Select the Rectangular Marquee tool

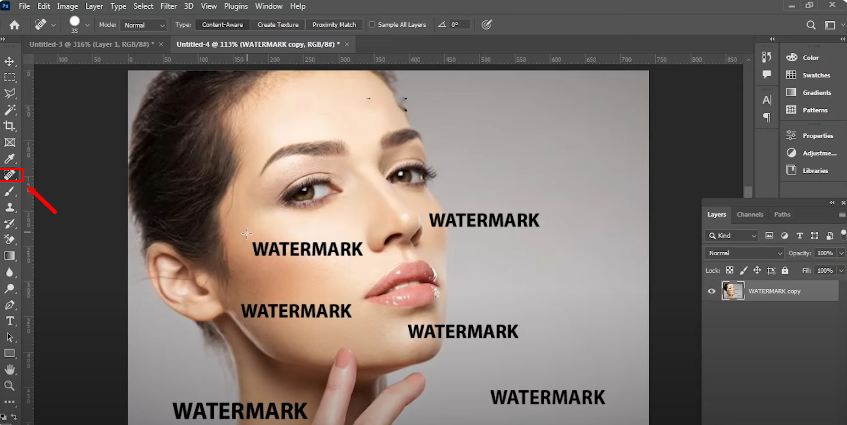click(10, 77)
